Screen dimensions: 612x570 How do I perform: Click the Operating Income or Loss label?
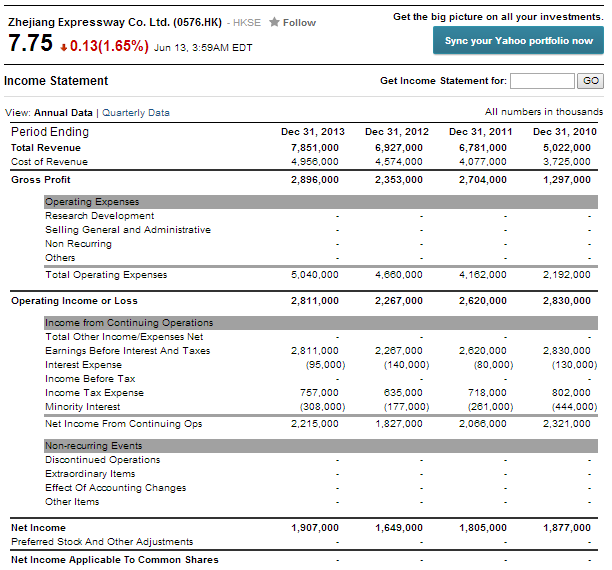click(74, 301)
